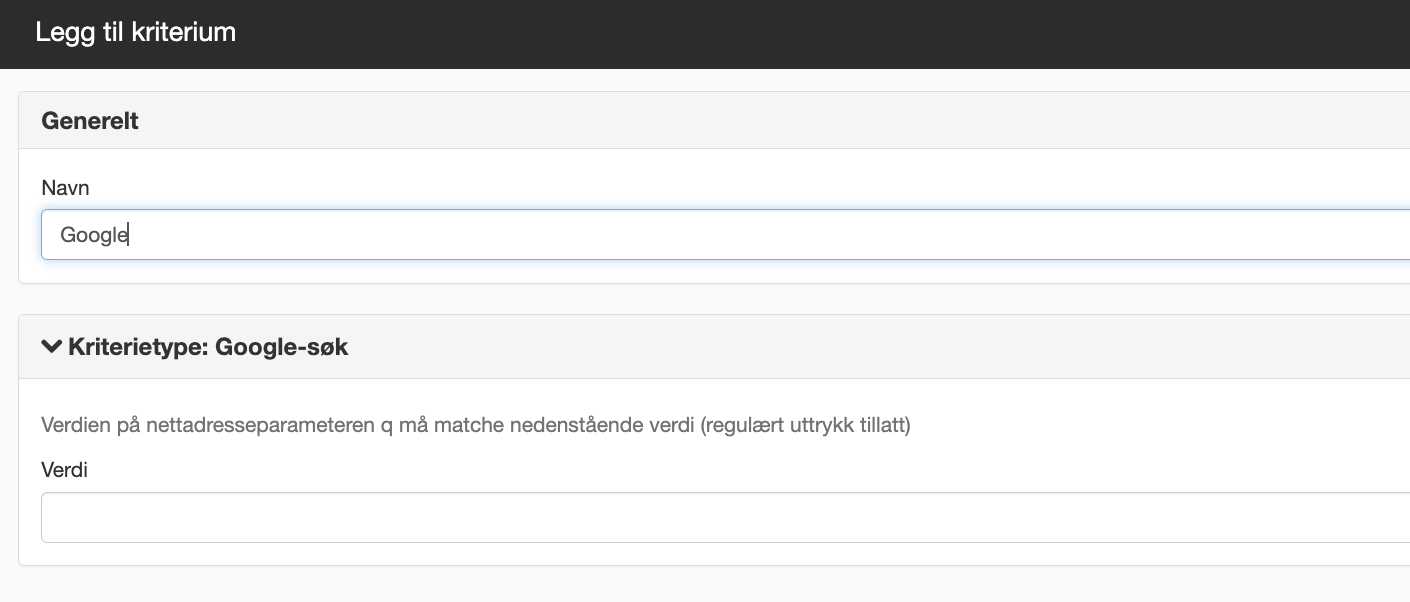Collapse the Kriterietype: Google-søk chevron
Screen dimensions: 1410x602
coord(51,347)
